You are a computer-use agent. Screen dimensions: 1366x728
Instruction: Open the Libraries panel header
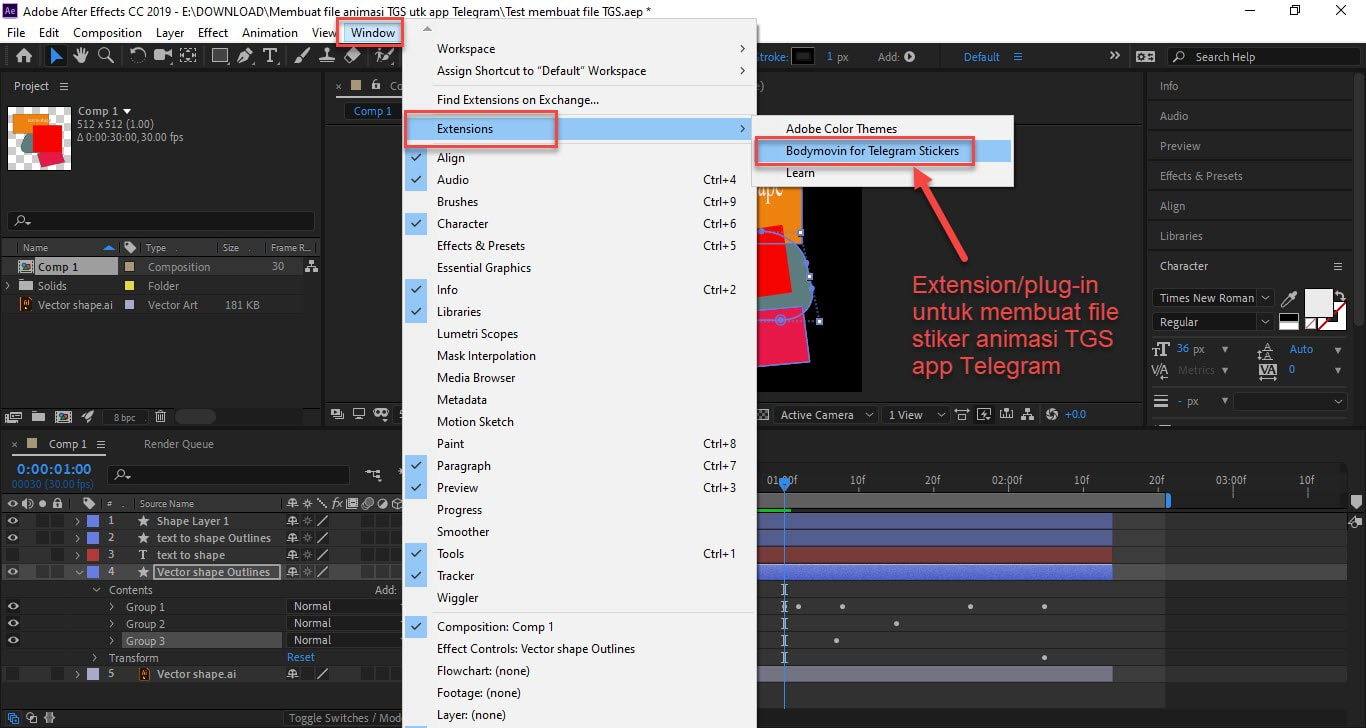coord(1181,236)
